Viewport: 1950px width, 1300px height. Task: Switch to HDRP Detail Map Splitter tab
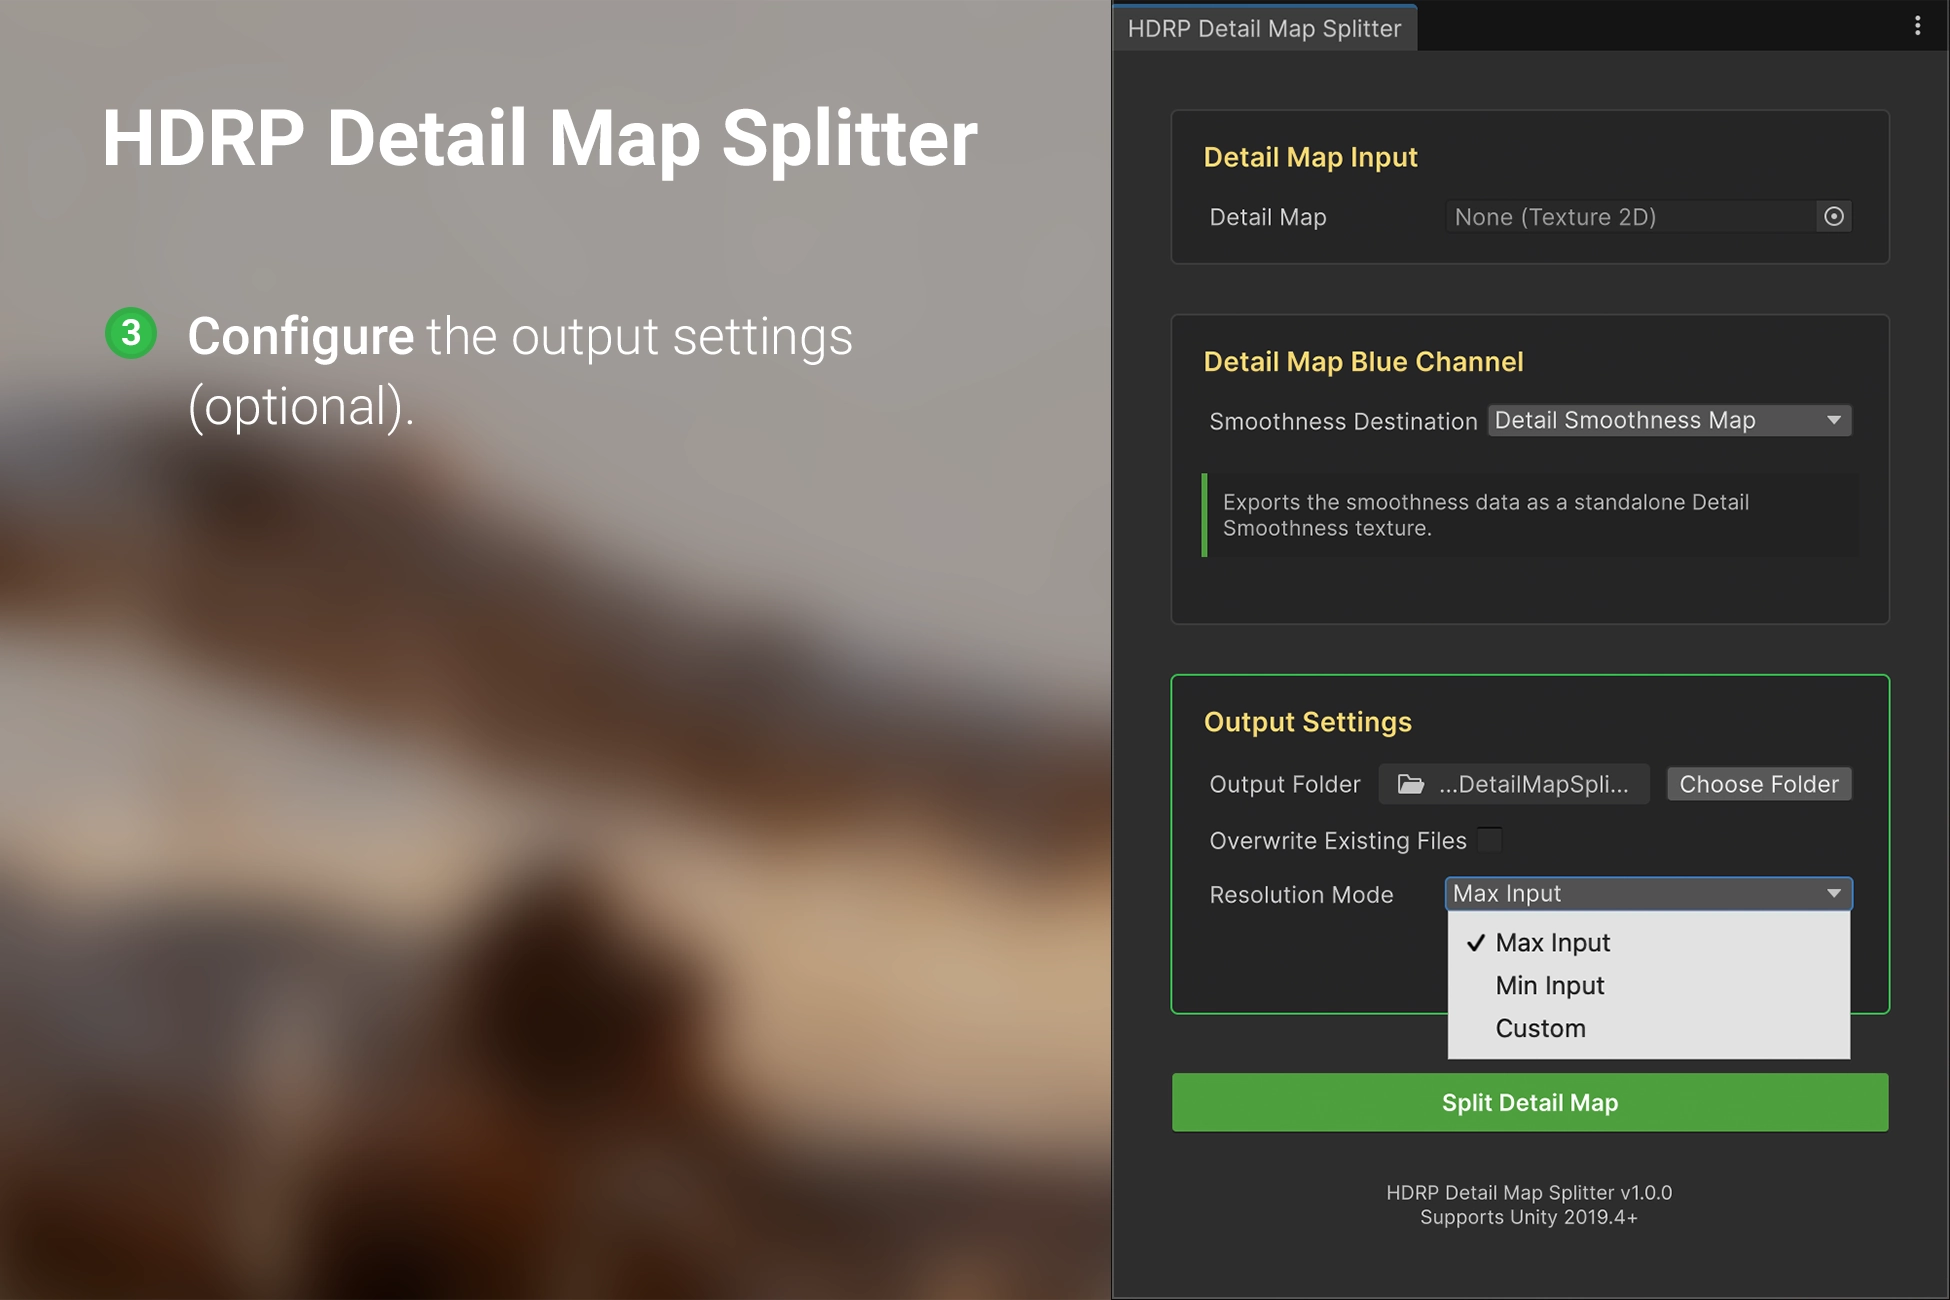(x=1264, y=28)
